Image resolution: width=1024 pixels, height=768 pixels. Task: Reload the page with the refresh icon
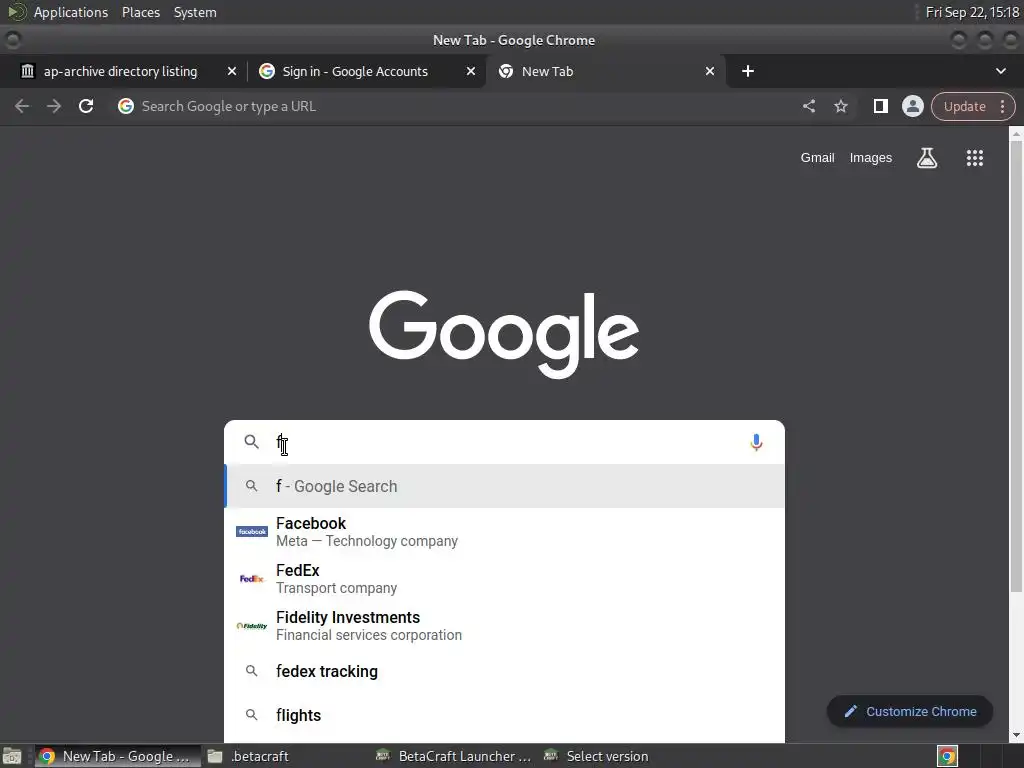[x=86, y=106]
